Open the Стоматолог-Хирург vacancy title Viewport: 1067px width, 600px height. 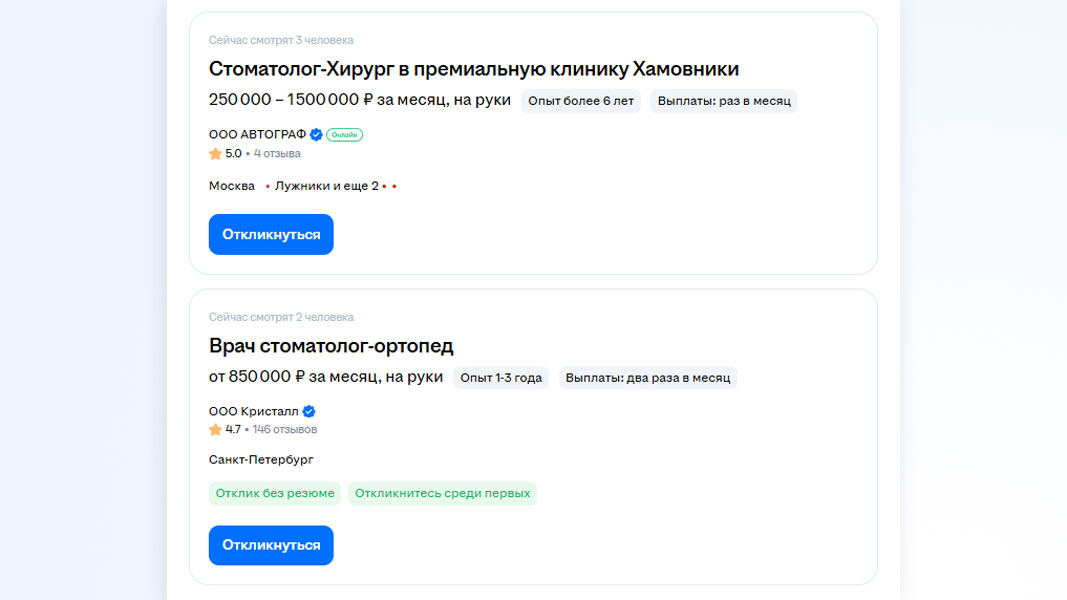[473, 69]
